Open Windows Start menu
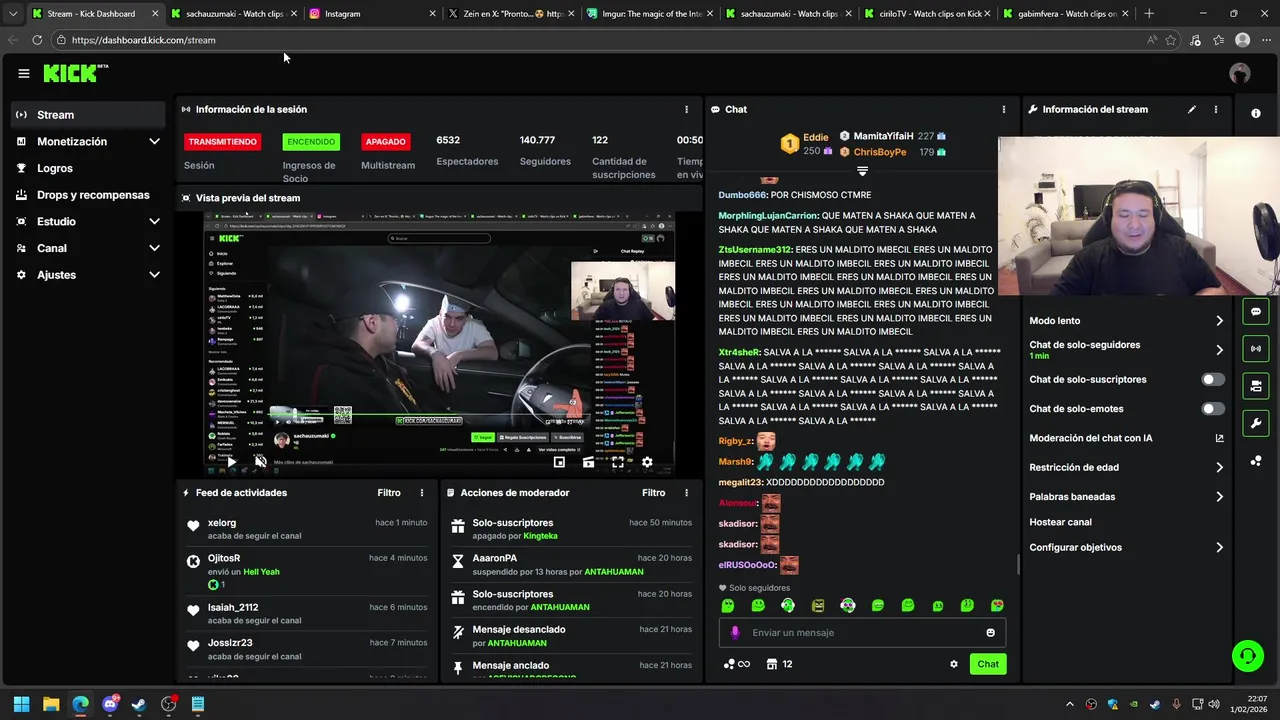 (21, 704)
